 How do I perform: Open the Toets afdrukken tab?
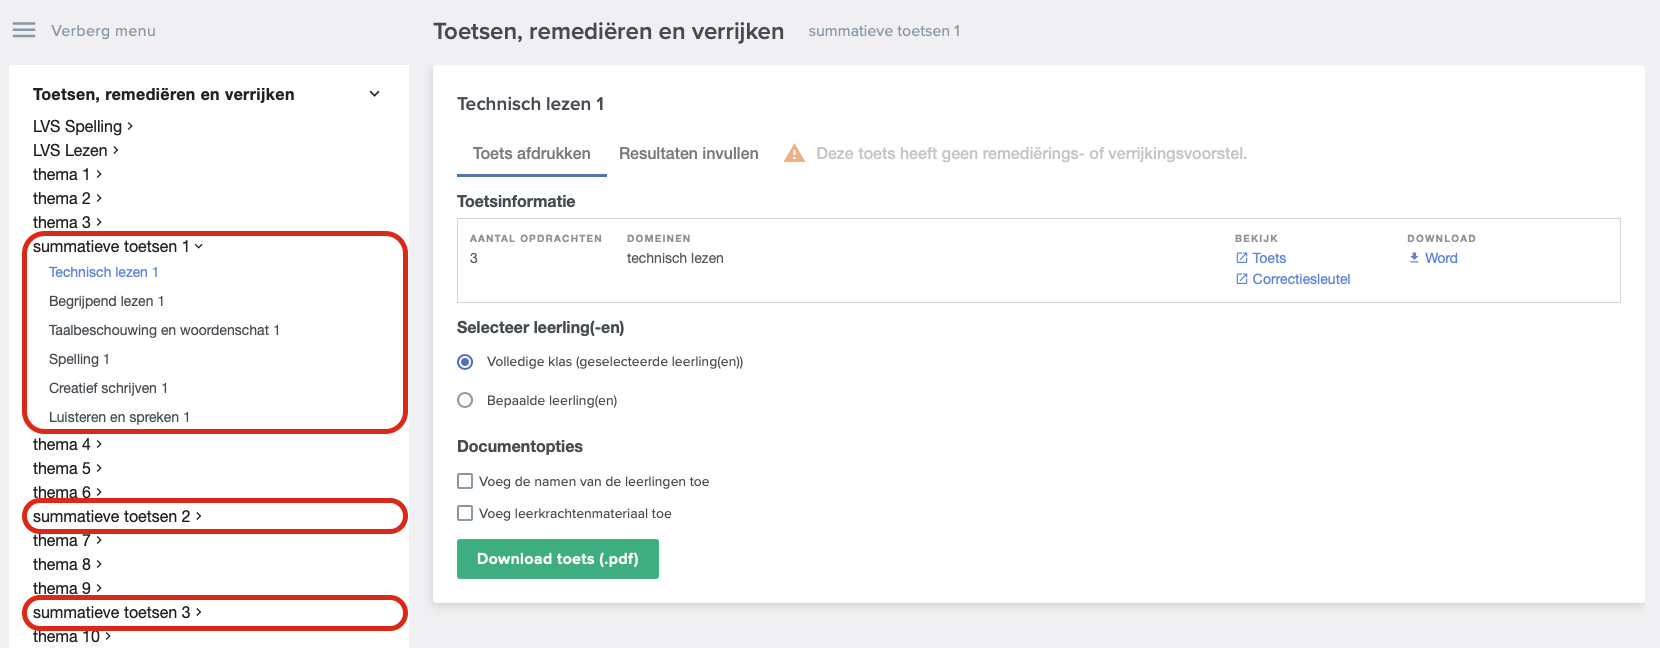(532, 153)
